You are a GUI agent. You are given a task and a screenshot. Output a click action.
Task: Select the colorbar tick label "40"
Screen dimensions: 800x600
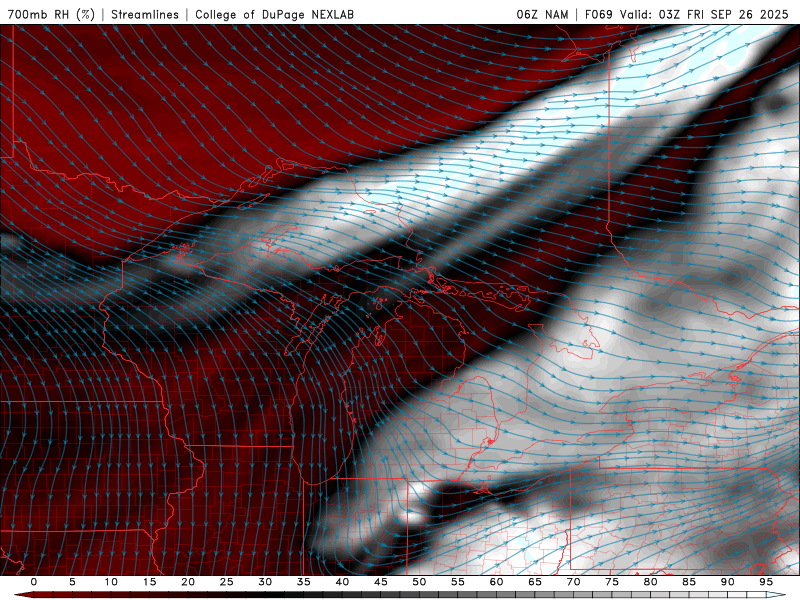point(342,582)
